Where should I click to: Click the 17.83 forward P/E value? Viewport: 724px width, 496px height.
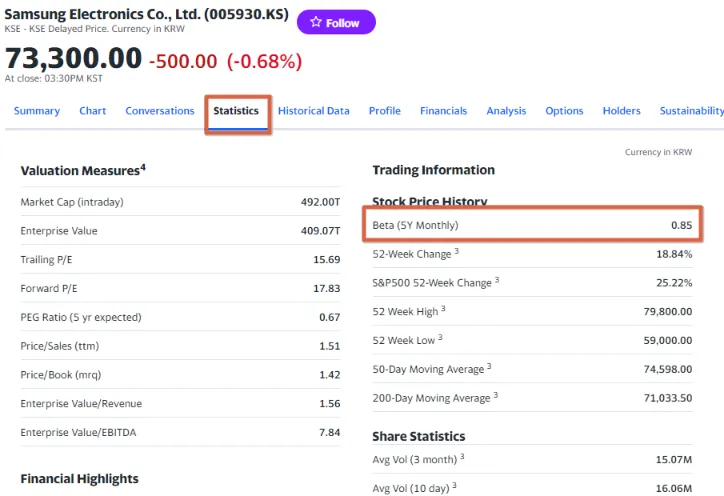pos(326,288)
